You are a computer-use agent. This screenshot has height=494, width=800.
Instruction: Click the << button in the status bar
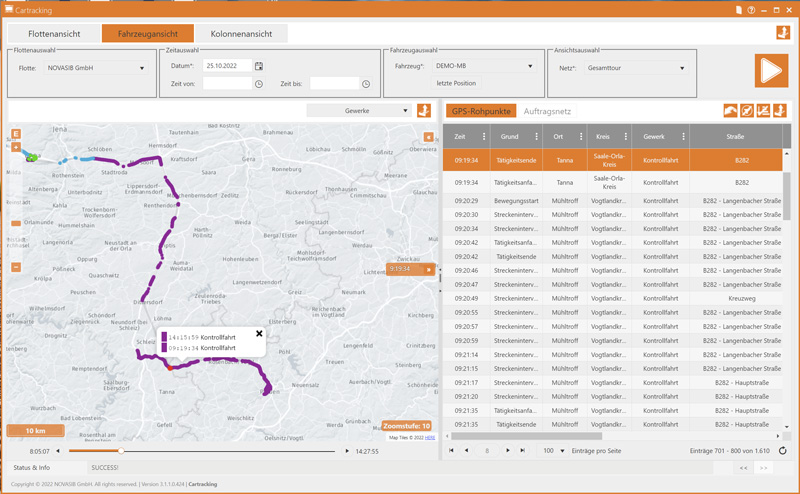tap(743, 467)
